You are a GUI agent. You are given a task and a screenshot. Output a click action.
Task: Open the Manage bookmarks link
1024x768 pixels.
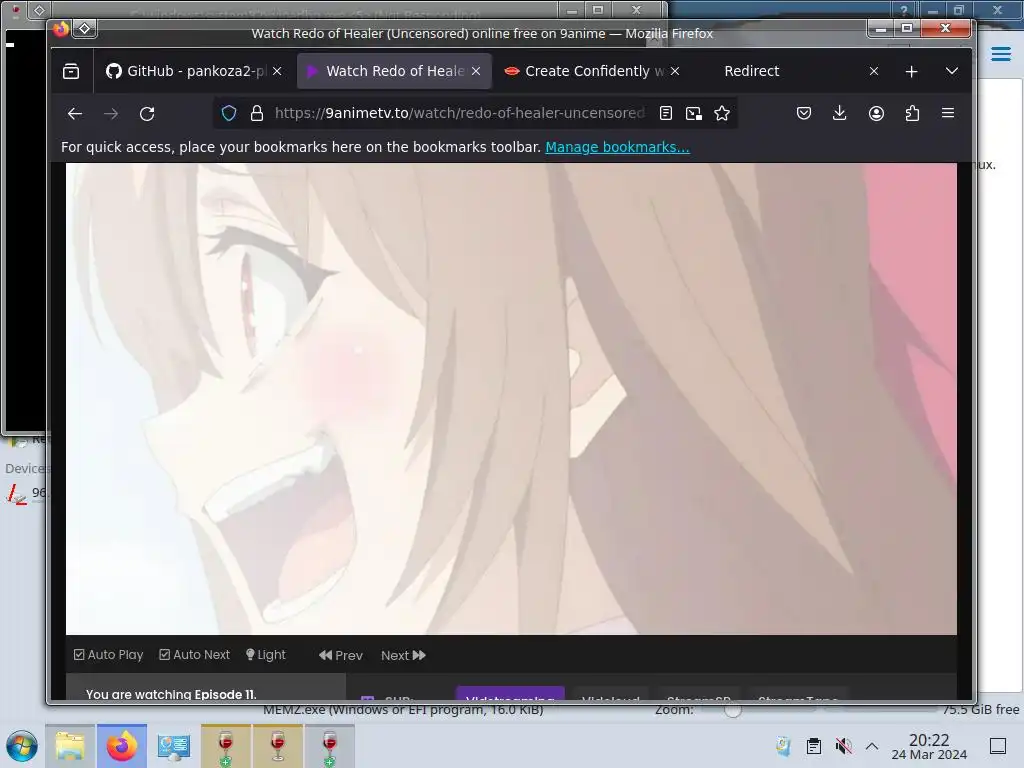tap(617, 147)
